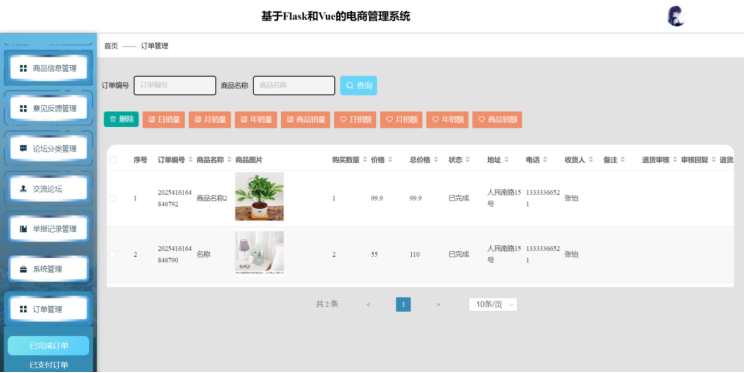Open 论坛分类管理 in the sidebar
This screenshot has width=744, height=373.
pos(48,149)
